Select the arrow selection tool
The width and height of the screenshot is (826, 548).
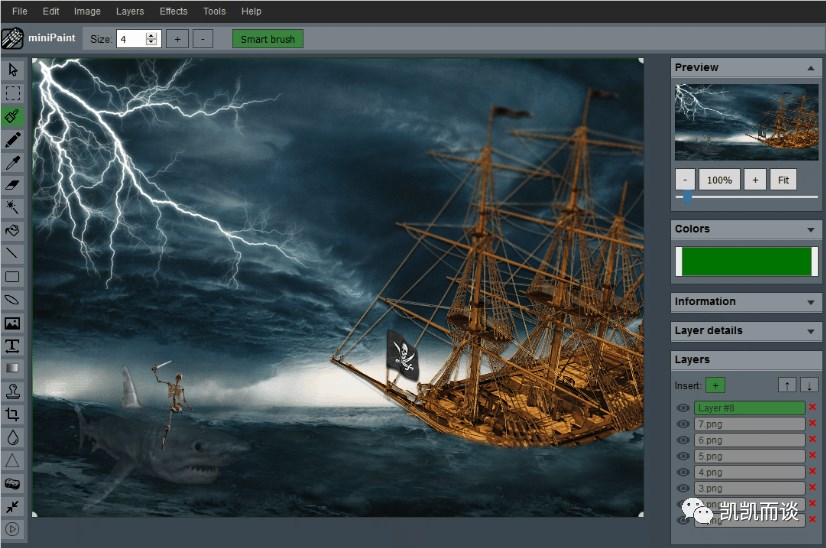click(13, 70)
